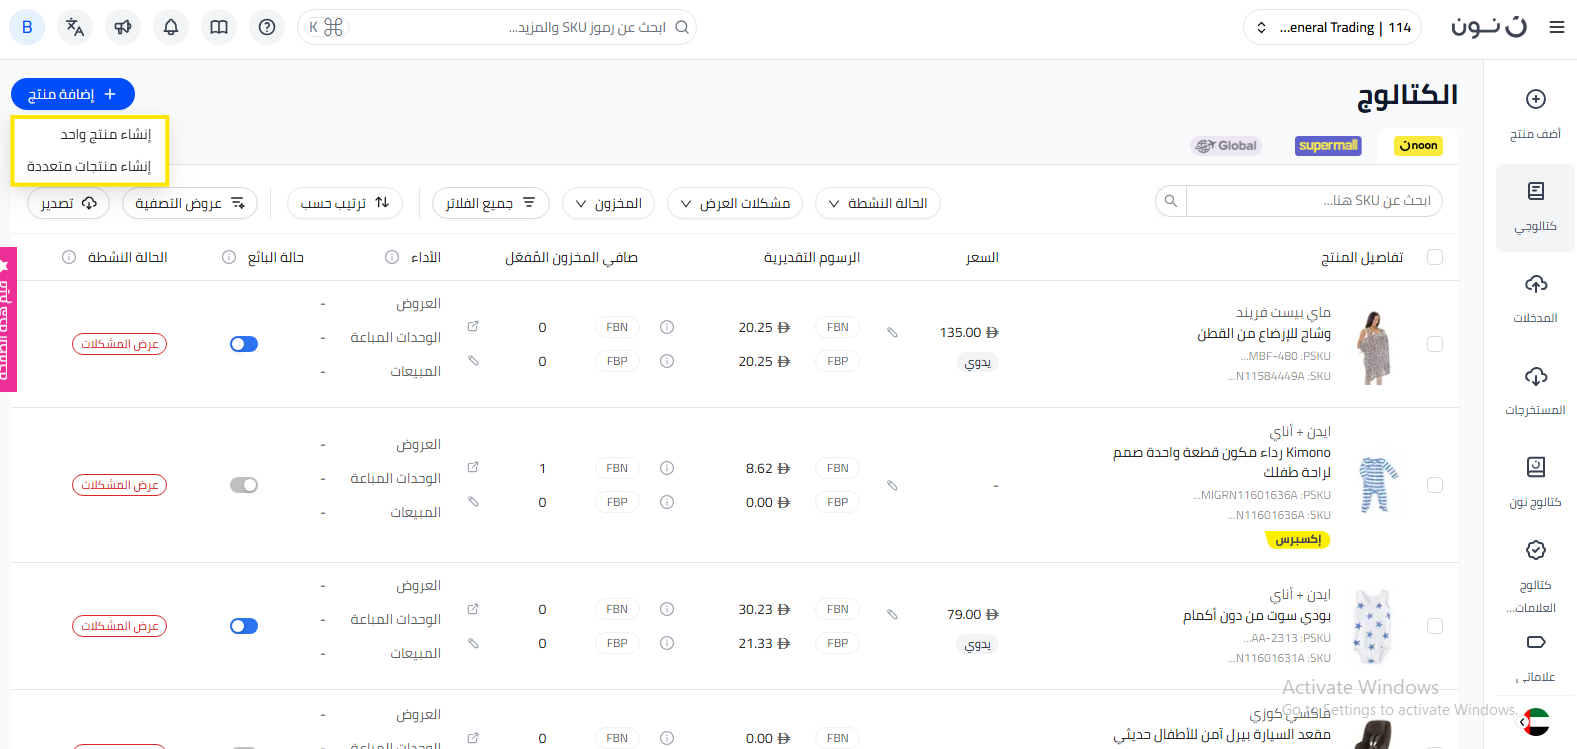
Task: Open the language translation icon
Action: point(75,27)
